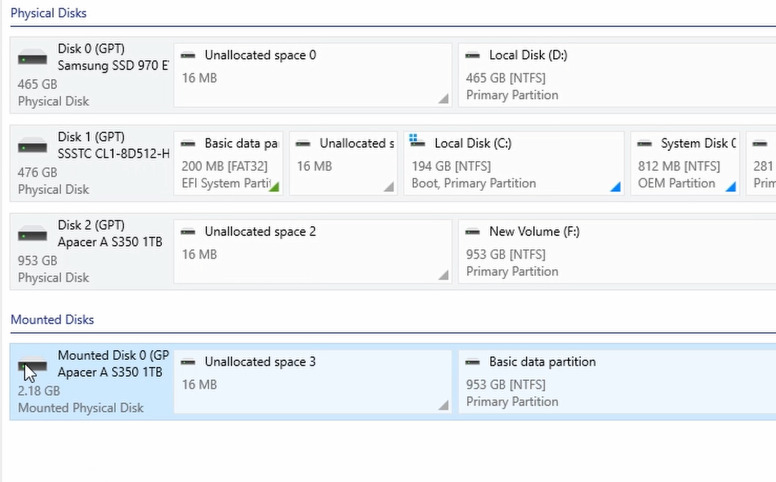Click the Disk 2 Apacer drive icon
The height and width of the screenshot is (482, 776).
pyautogui.click(x=33, y=235)
